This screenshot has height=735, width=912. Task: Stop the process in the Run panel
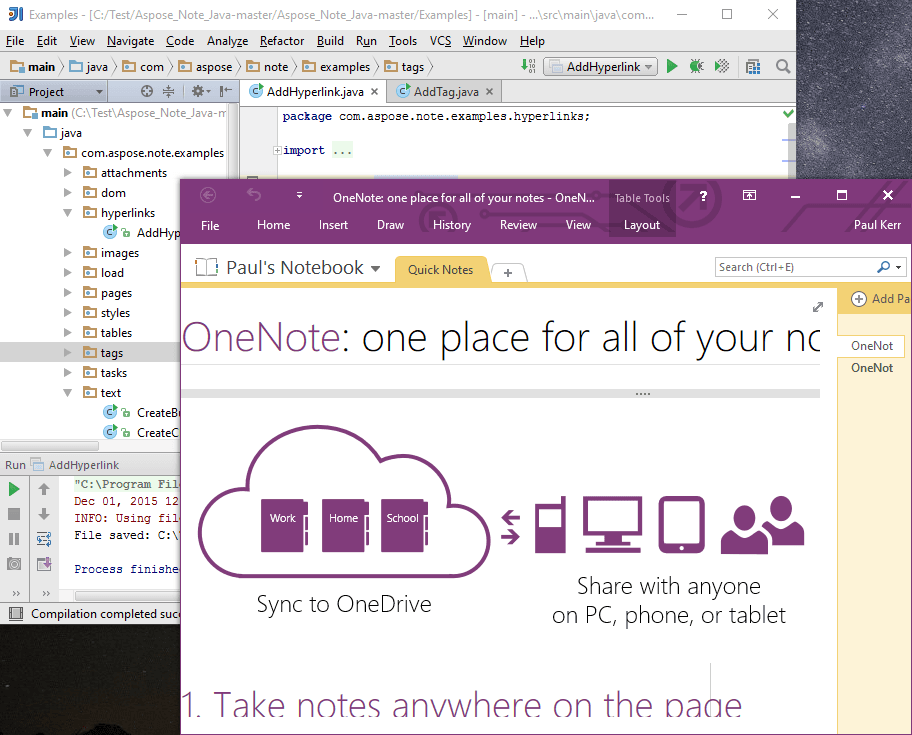click(14, 514)
